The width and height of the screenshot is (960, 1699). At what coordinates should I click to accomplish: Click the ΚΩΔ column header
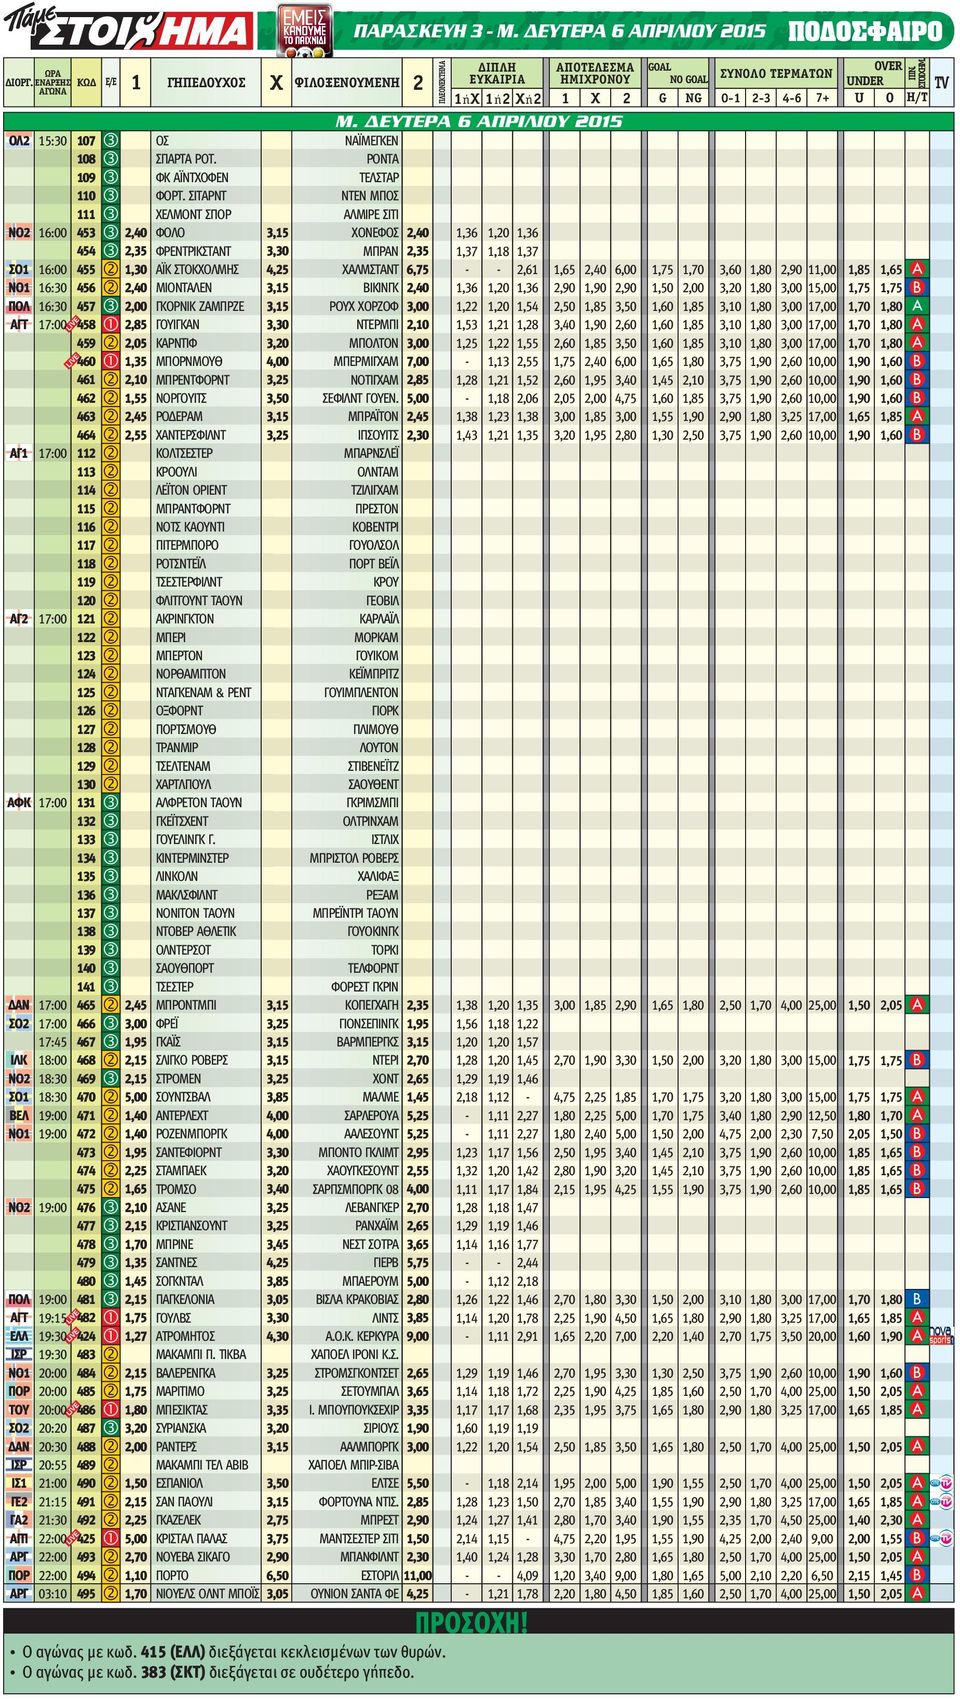pyautogui.click(x=87, y=83)
